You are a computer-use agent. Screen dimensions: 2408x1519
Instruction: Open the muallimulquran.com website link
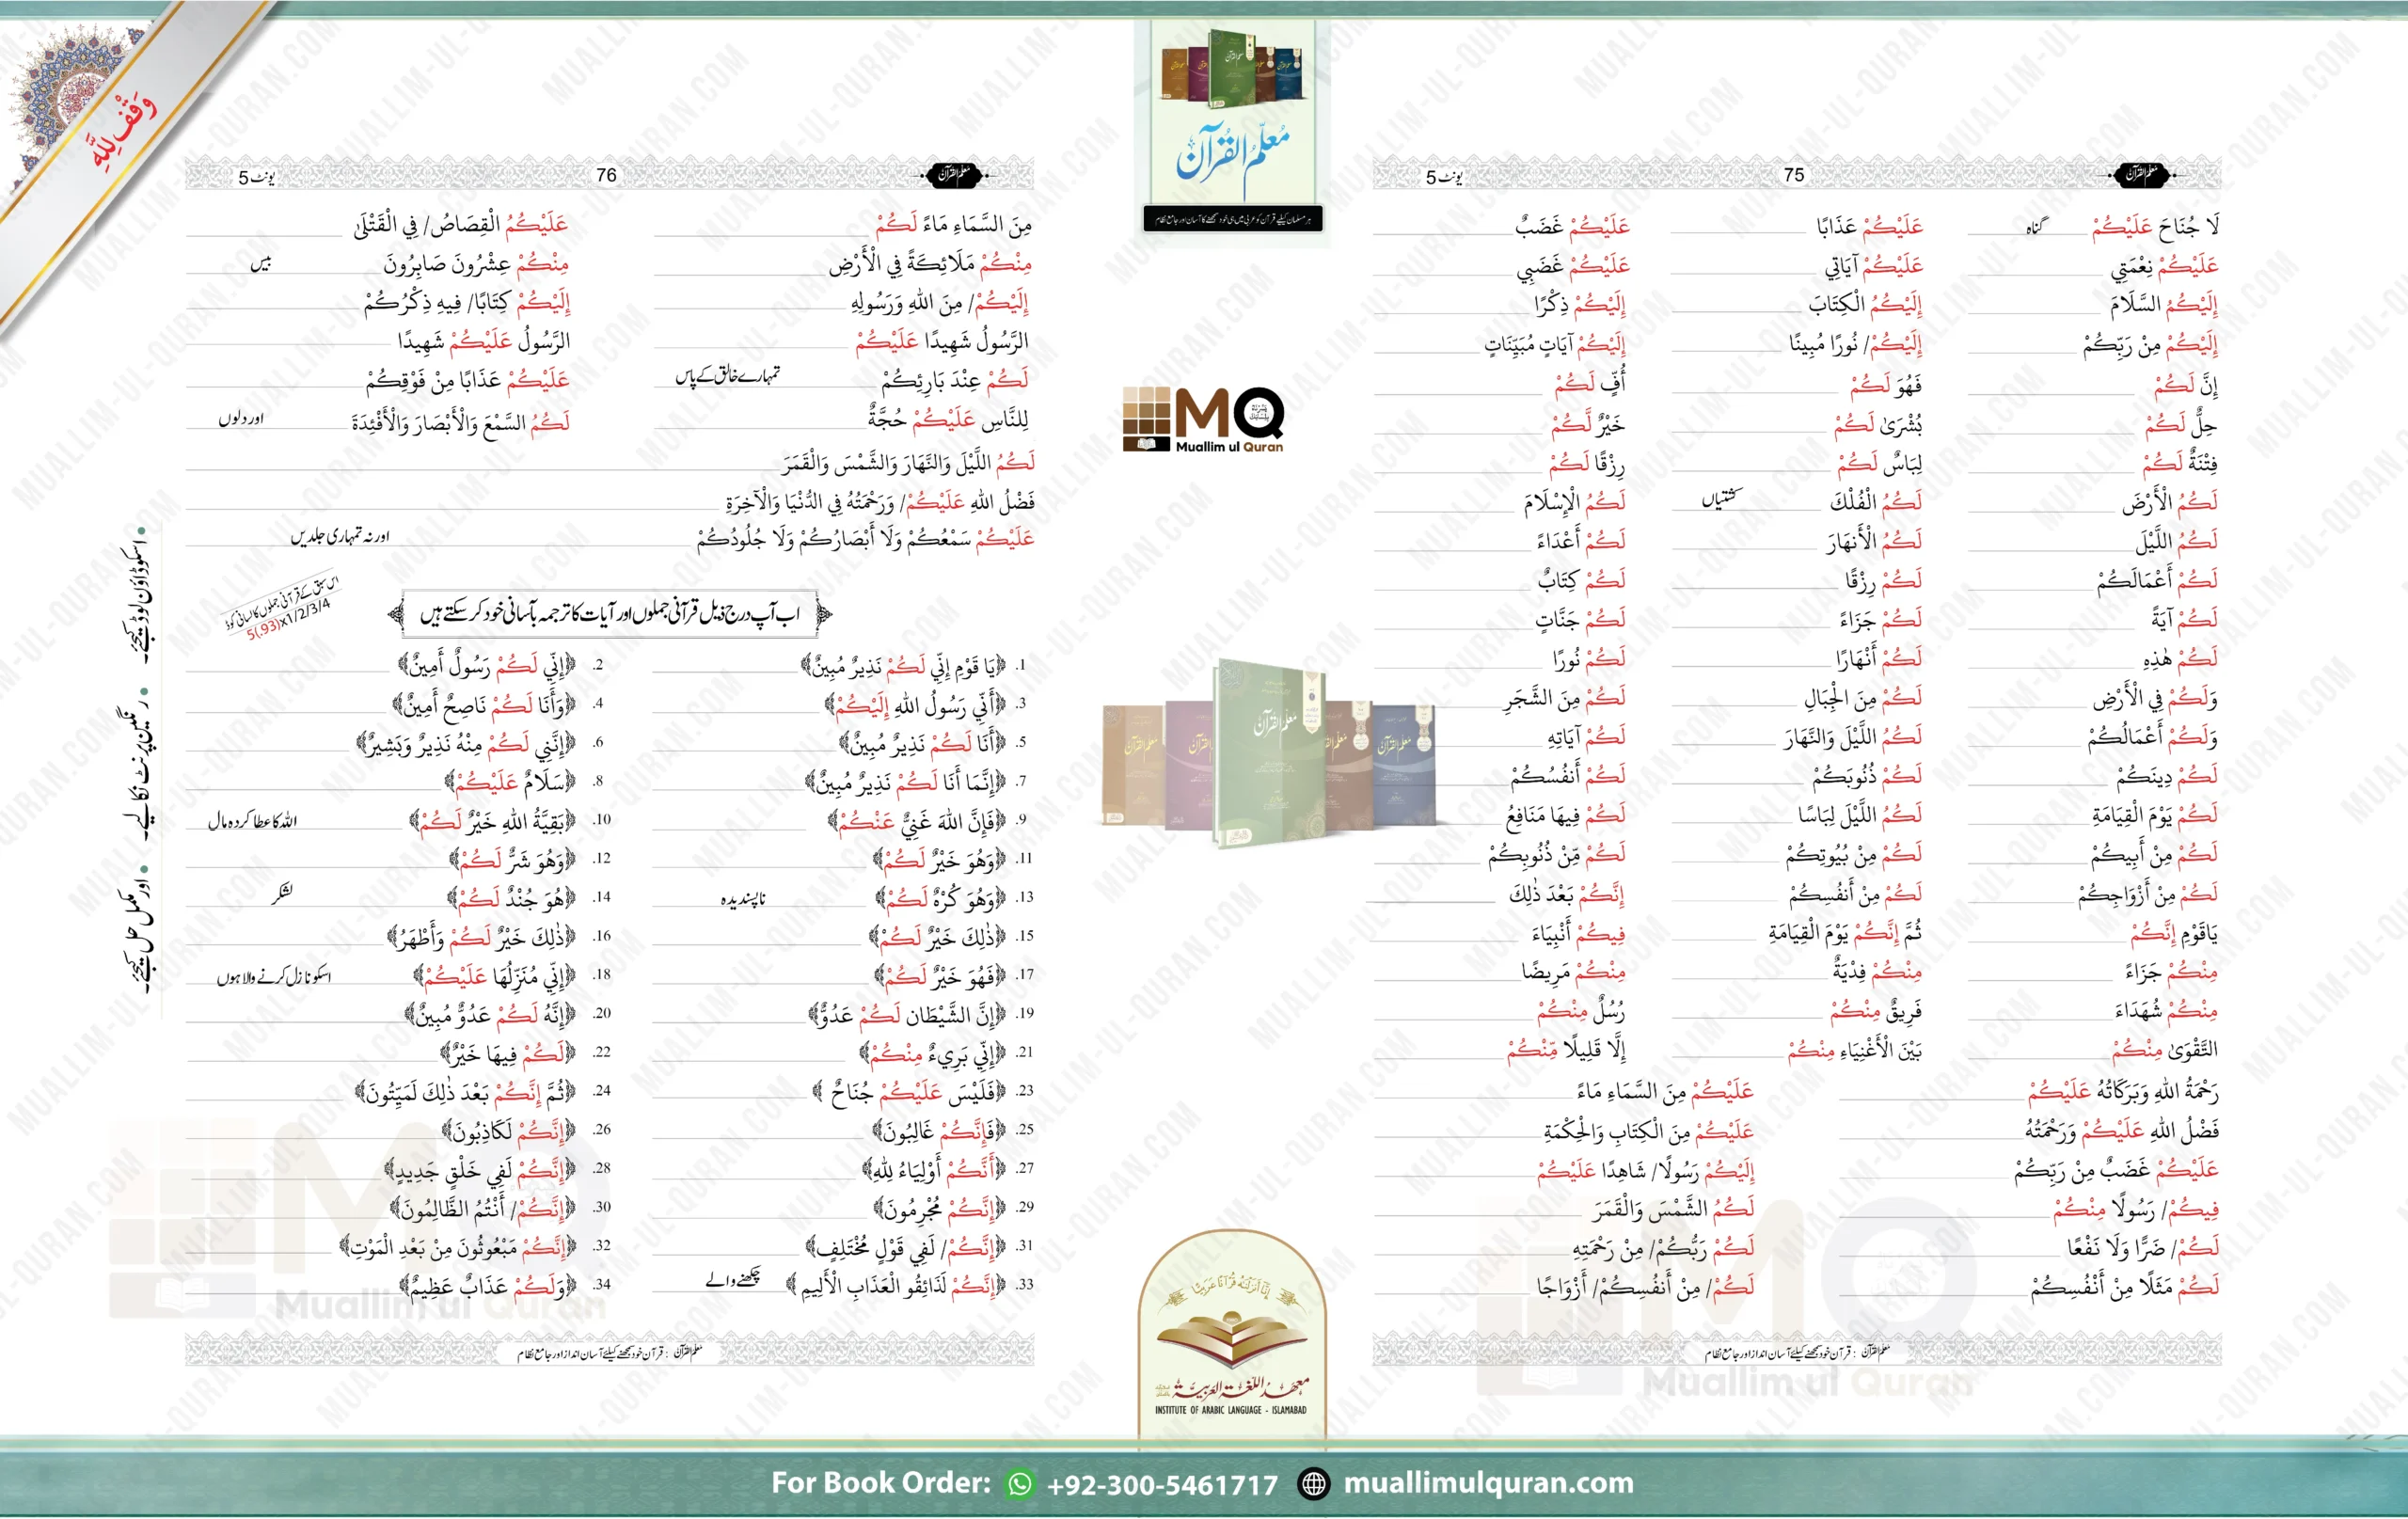pyautogui.click(x=1488, y=1482)
